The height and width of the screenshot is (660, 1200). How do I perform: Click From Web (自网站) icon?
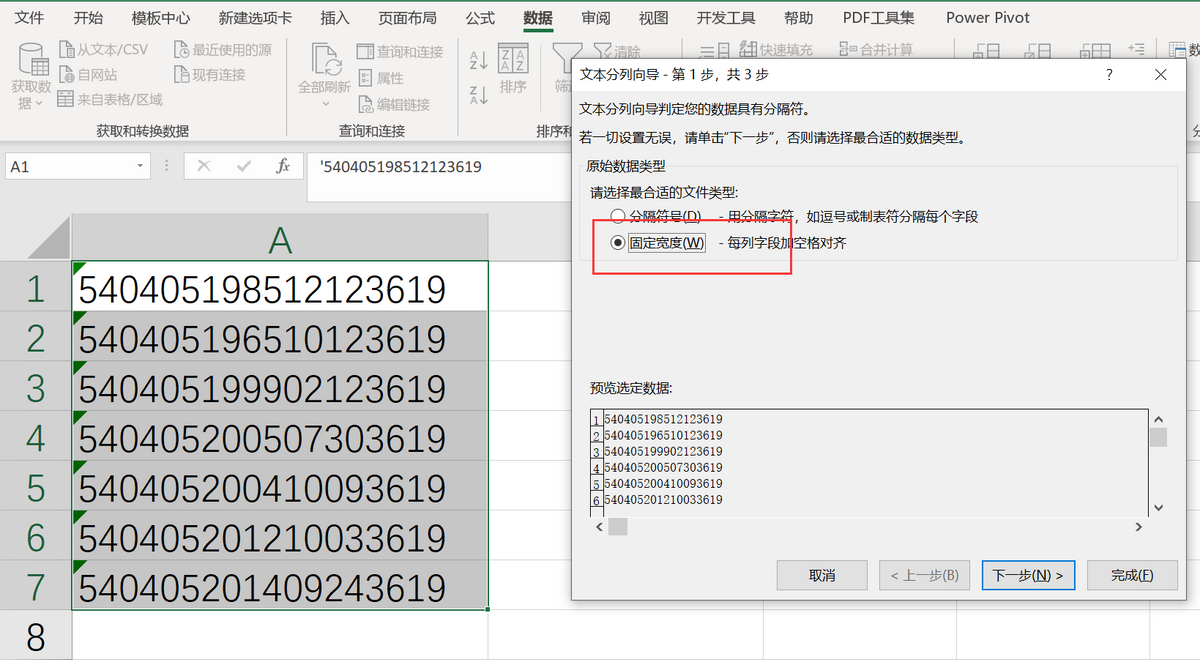click(x=67, y=75)
